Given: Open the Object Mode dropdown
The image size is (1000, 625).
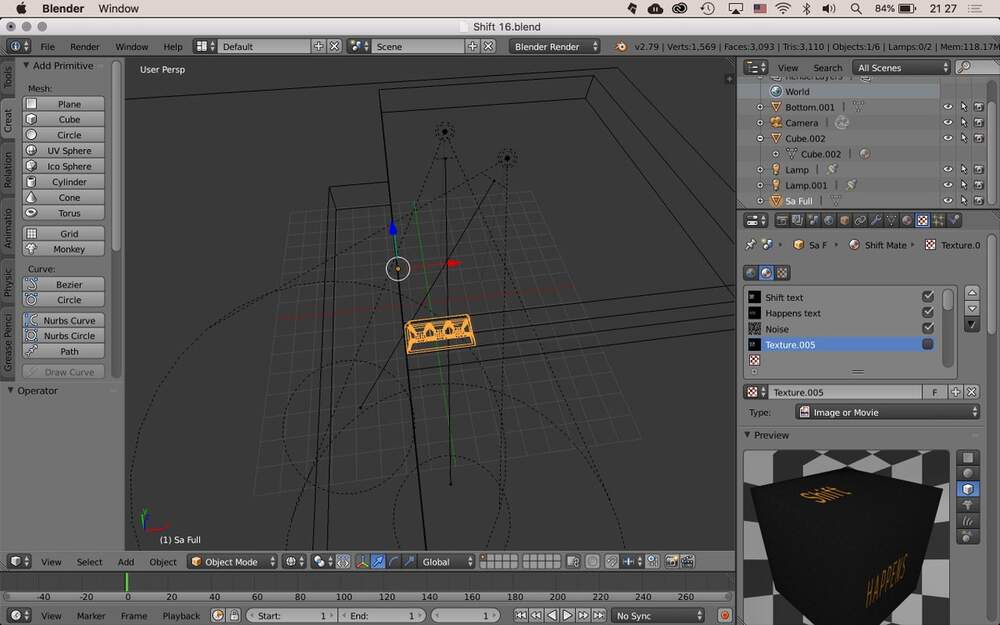Looking at the screenshot, I should tap(233, 562).
